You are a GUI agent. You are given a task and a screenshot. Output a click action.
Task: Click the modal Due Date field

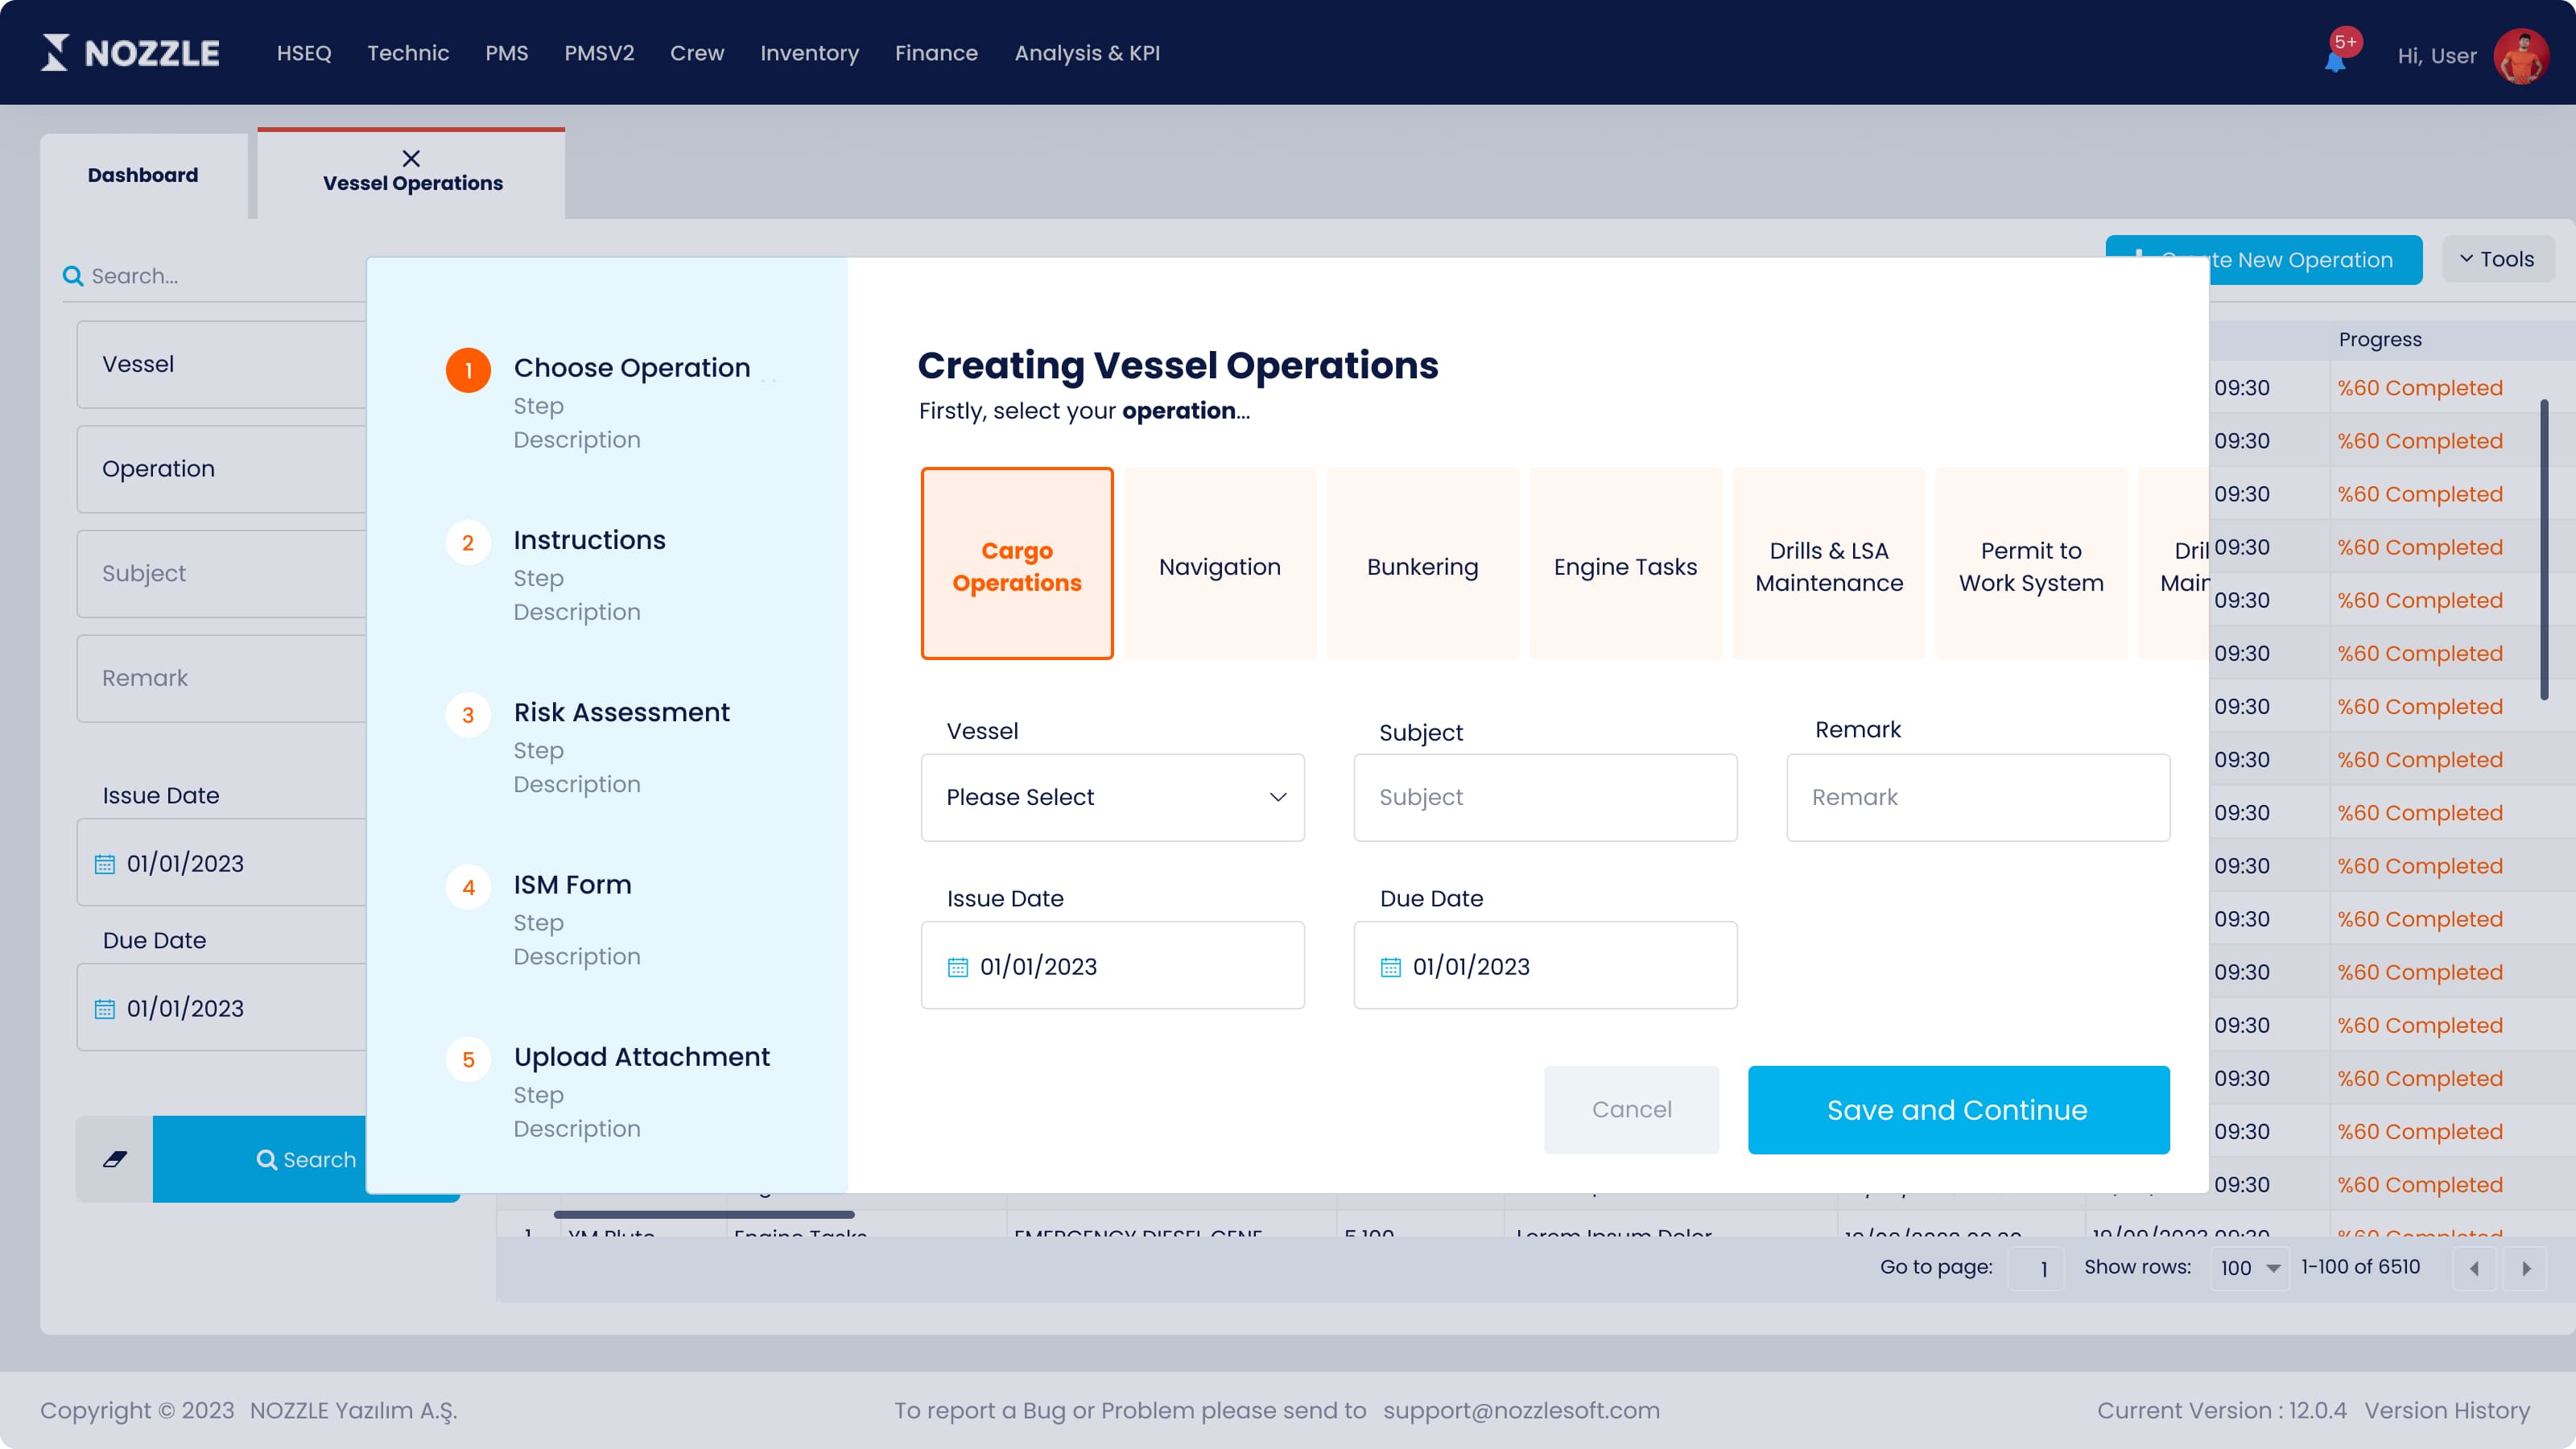[x=1545, y=966]
